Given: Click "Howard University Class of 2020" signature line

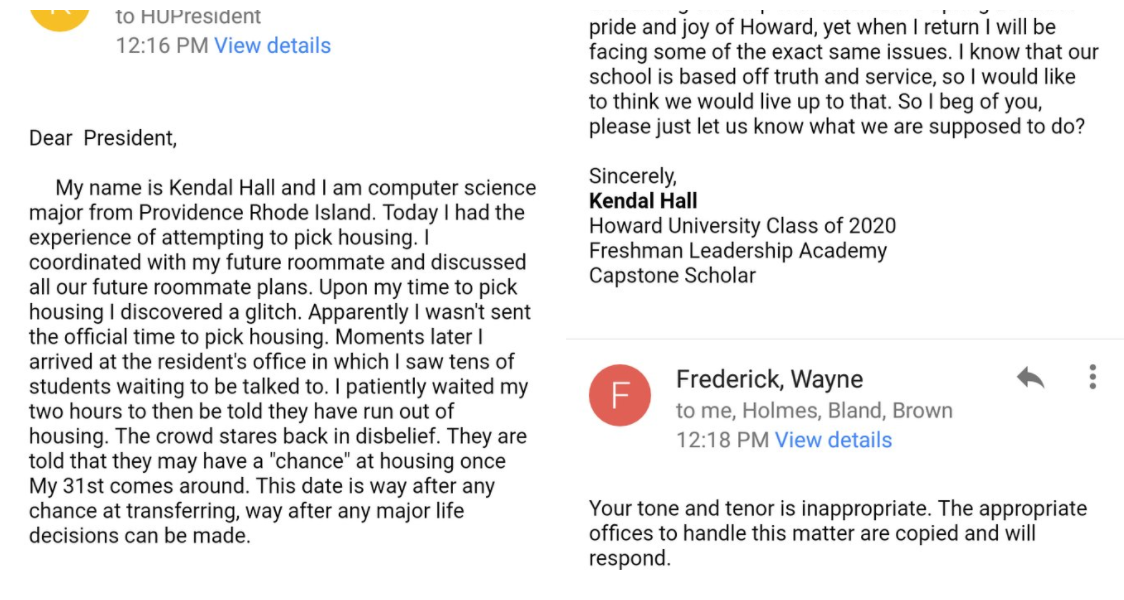Looking at the screenshot, I should [x=742, y=226].
